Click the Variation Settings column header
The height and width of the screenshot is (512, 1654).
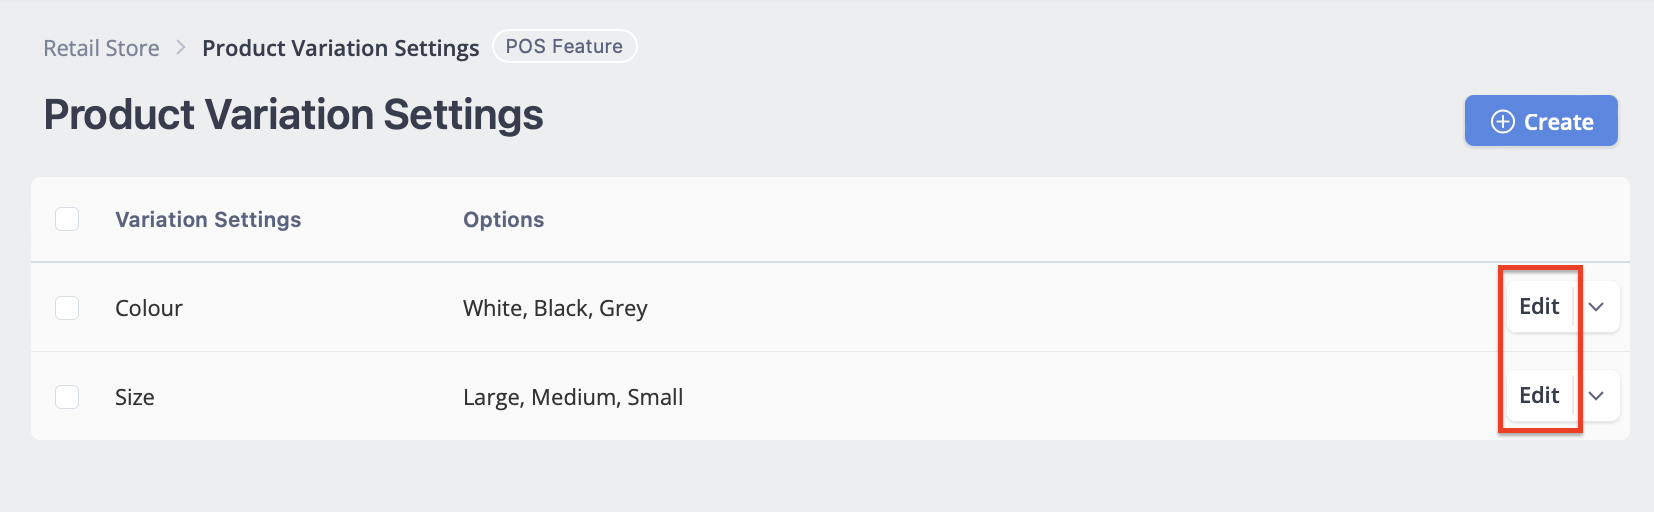tap(208, 220)
